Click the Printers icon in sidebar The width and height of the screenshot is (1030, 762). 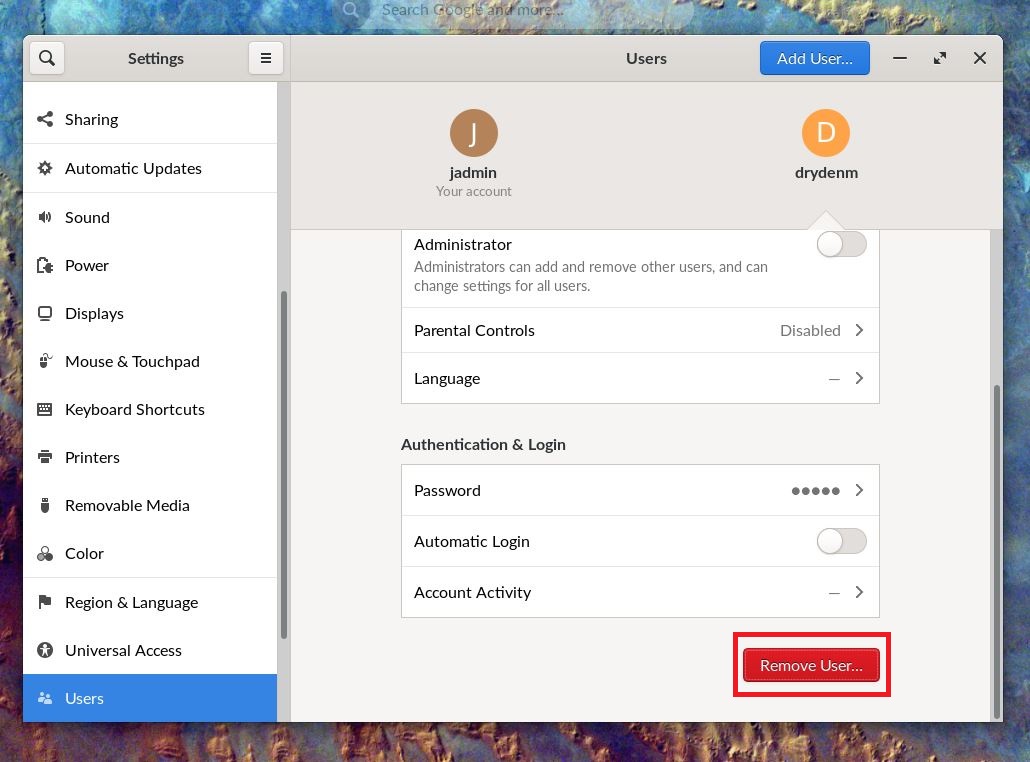point(45,457)
